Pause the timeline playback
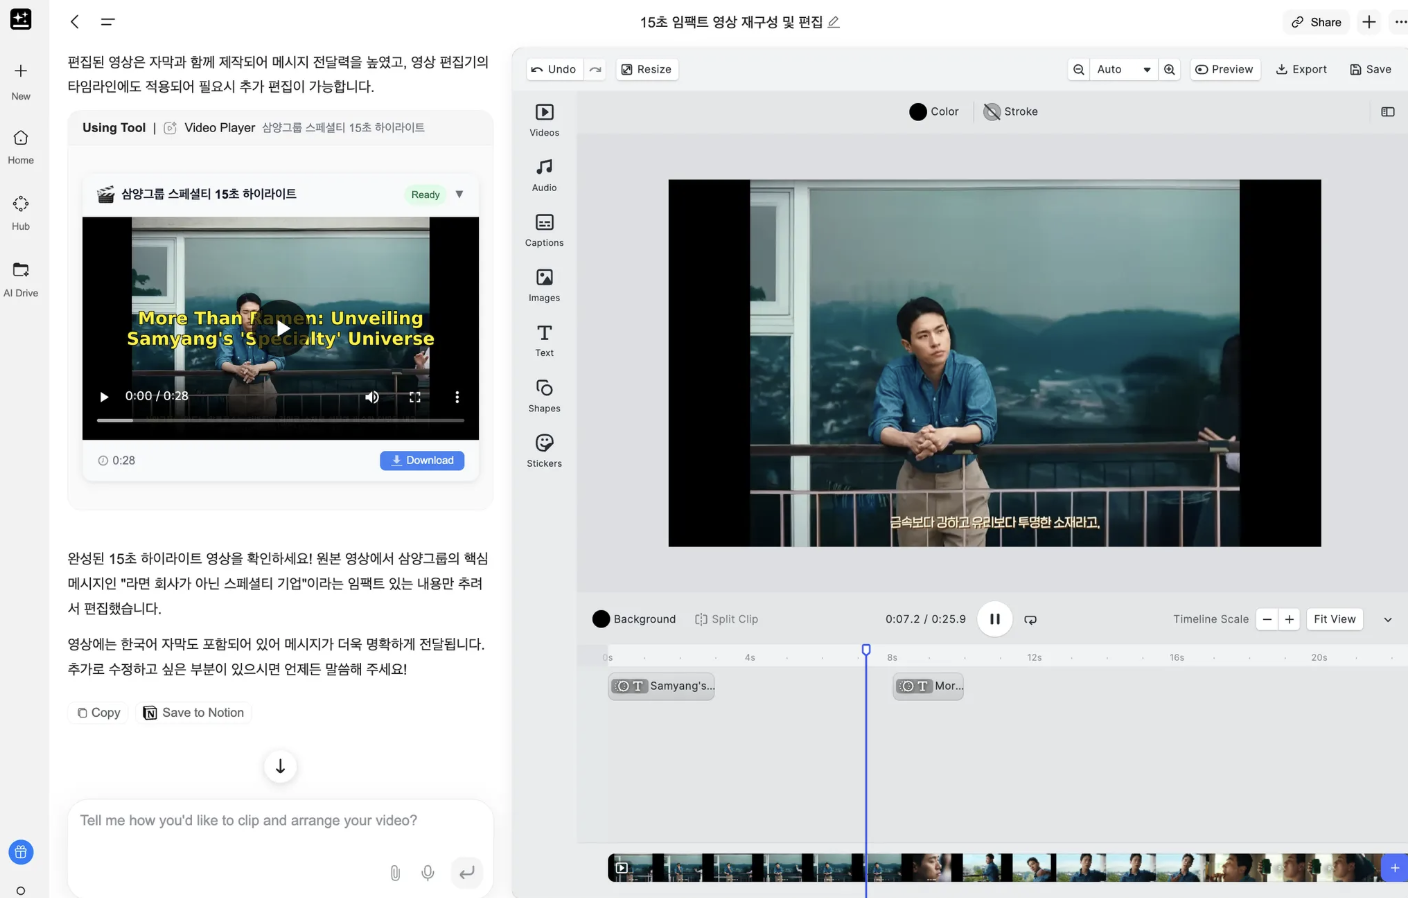The width and height of the screenshot is (1408, 898). (994, 619)
